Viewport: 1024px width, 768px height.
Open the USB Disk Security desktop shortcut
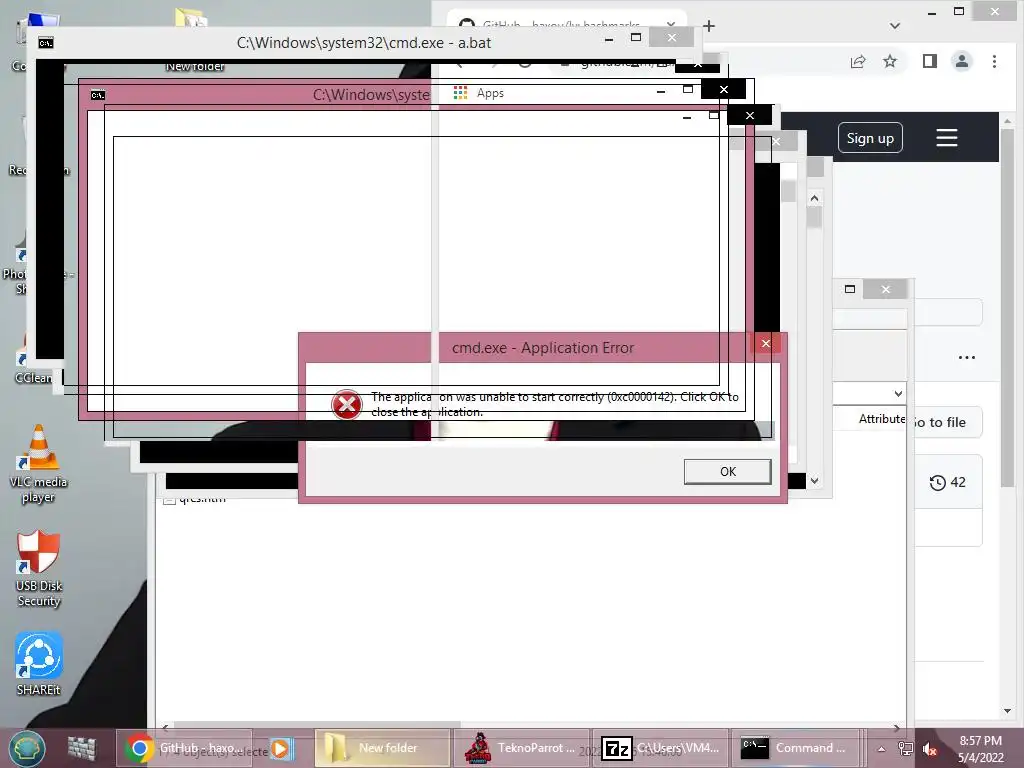coord(39,569)
